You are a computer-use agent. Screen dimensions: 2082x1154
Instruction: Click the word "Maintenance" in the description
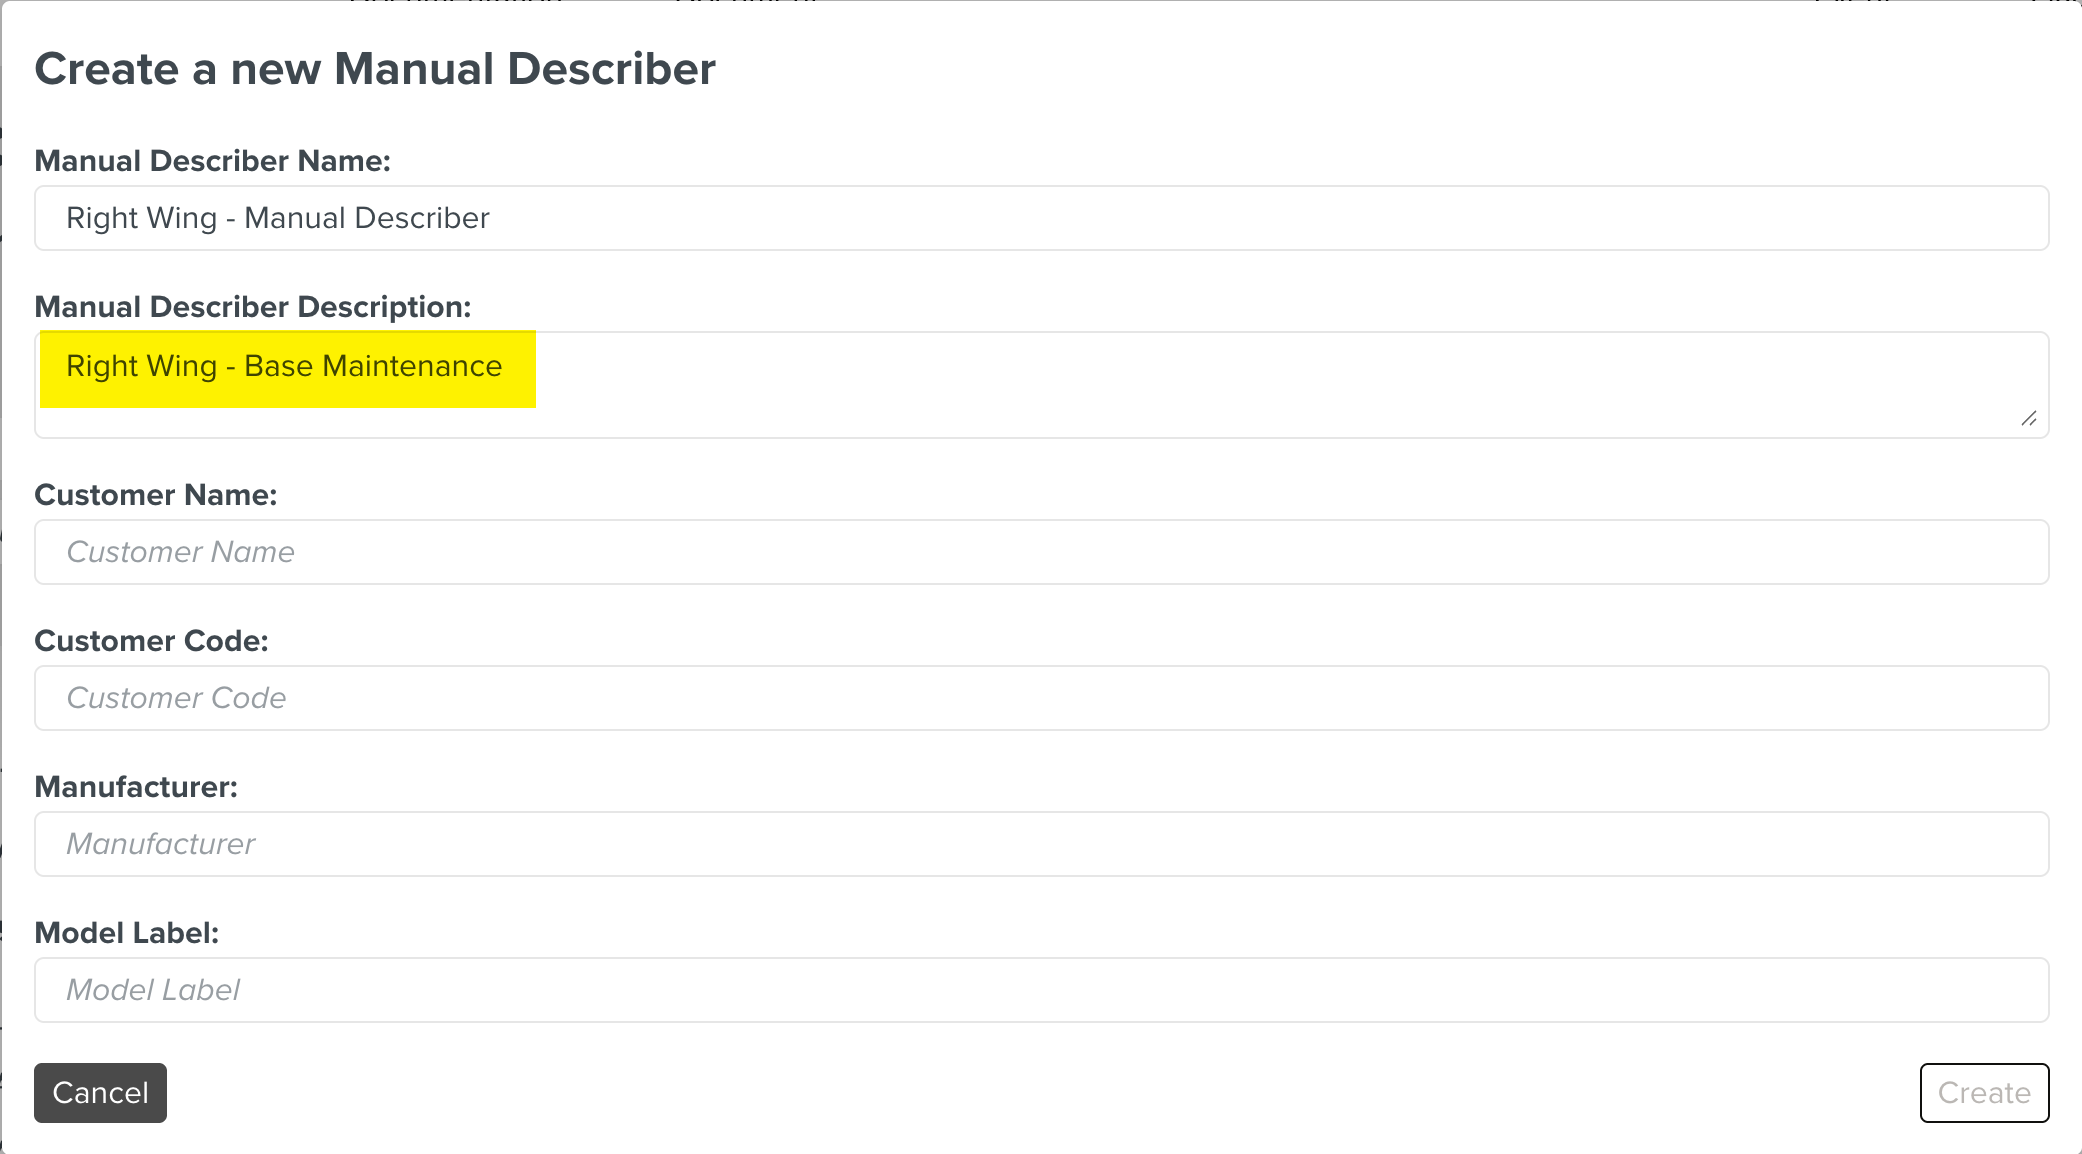tap(412, 367)
